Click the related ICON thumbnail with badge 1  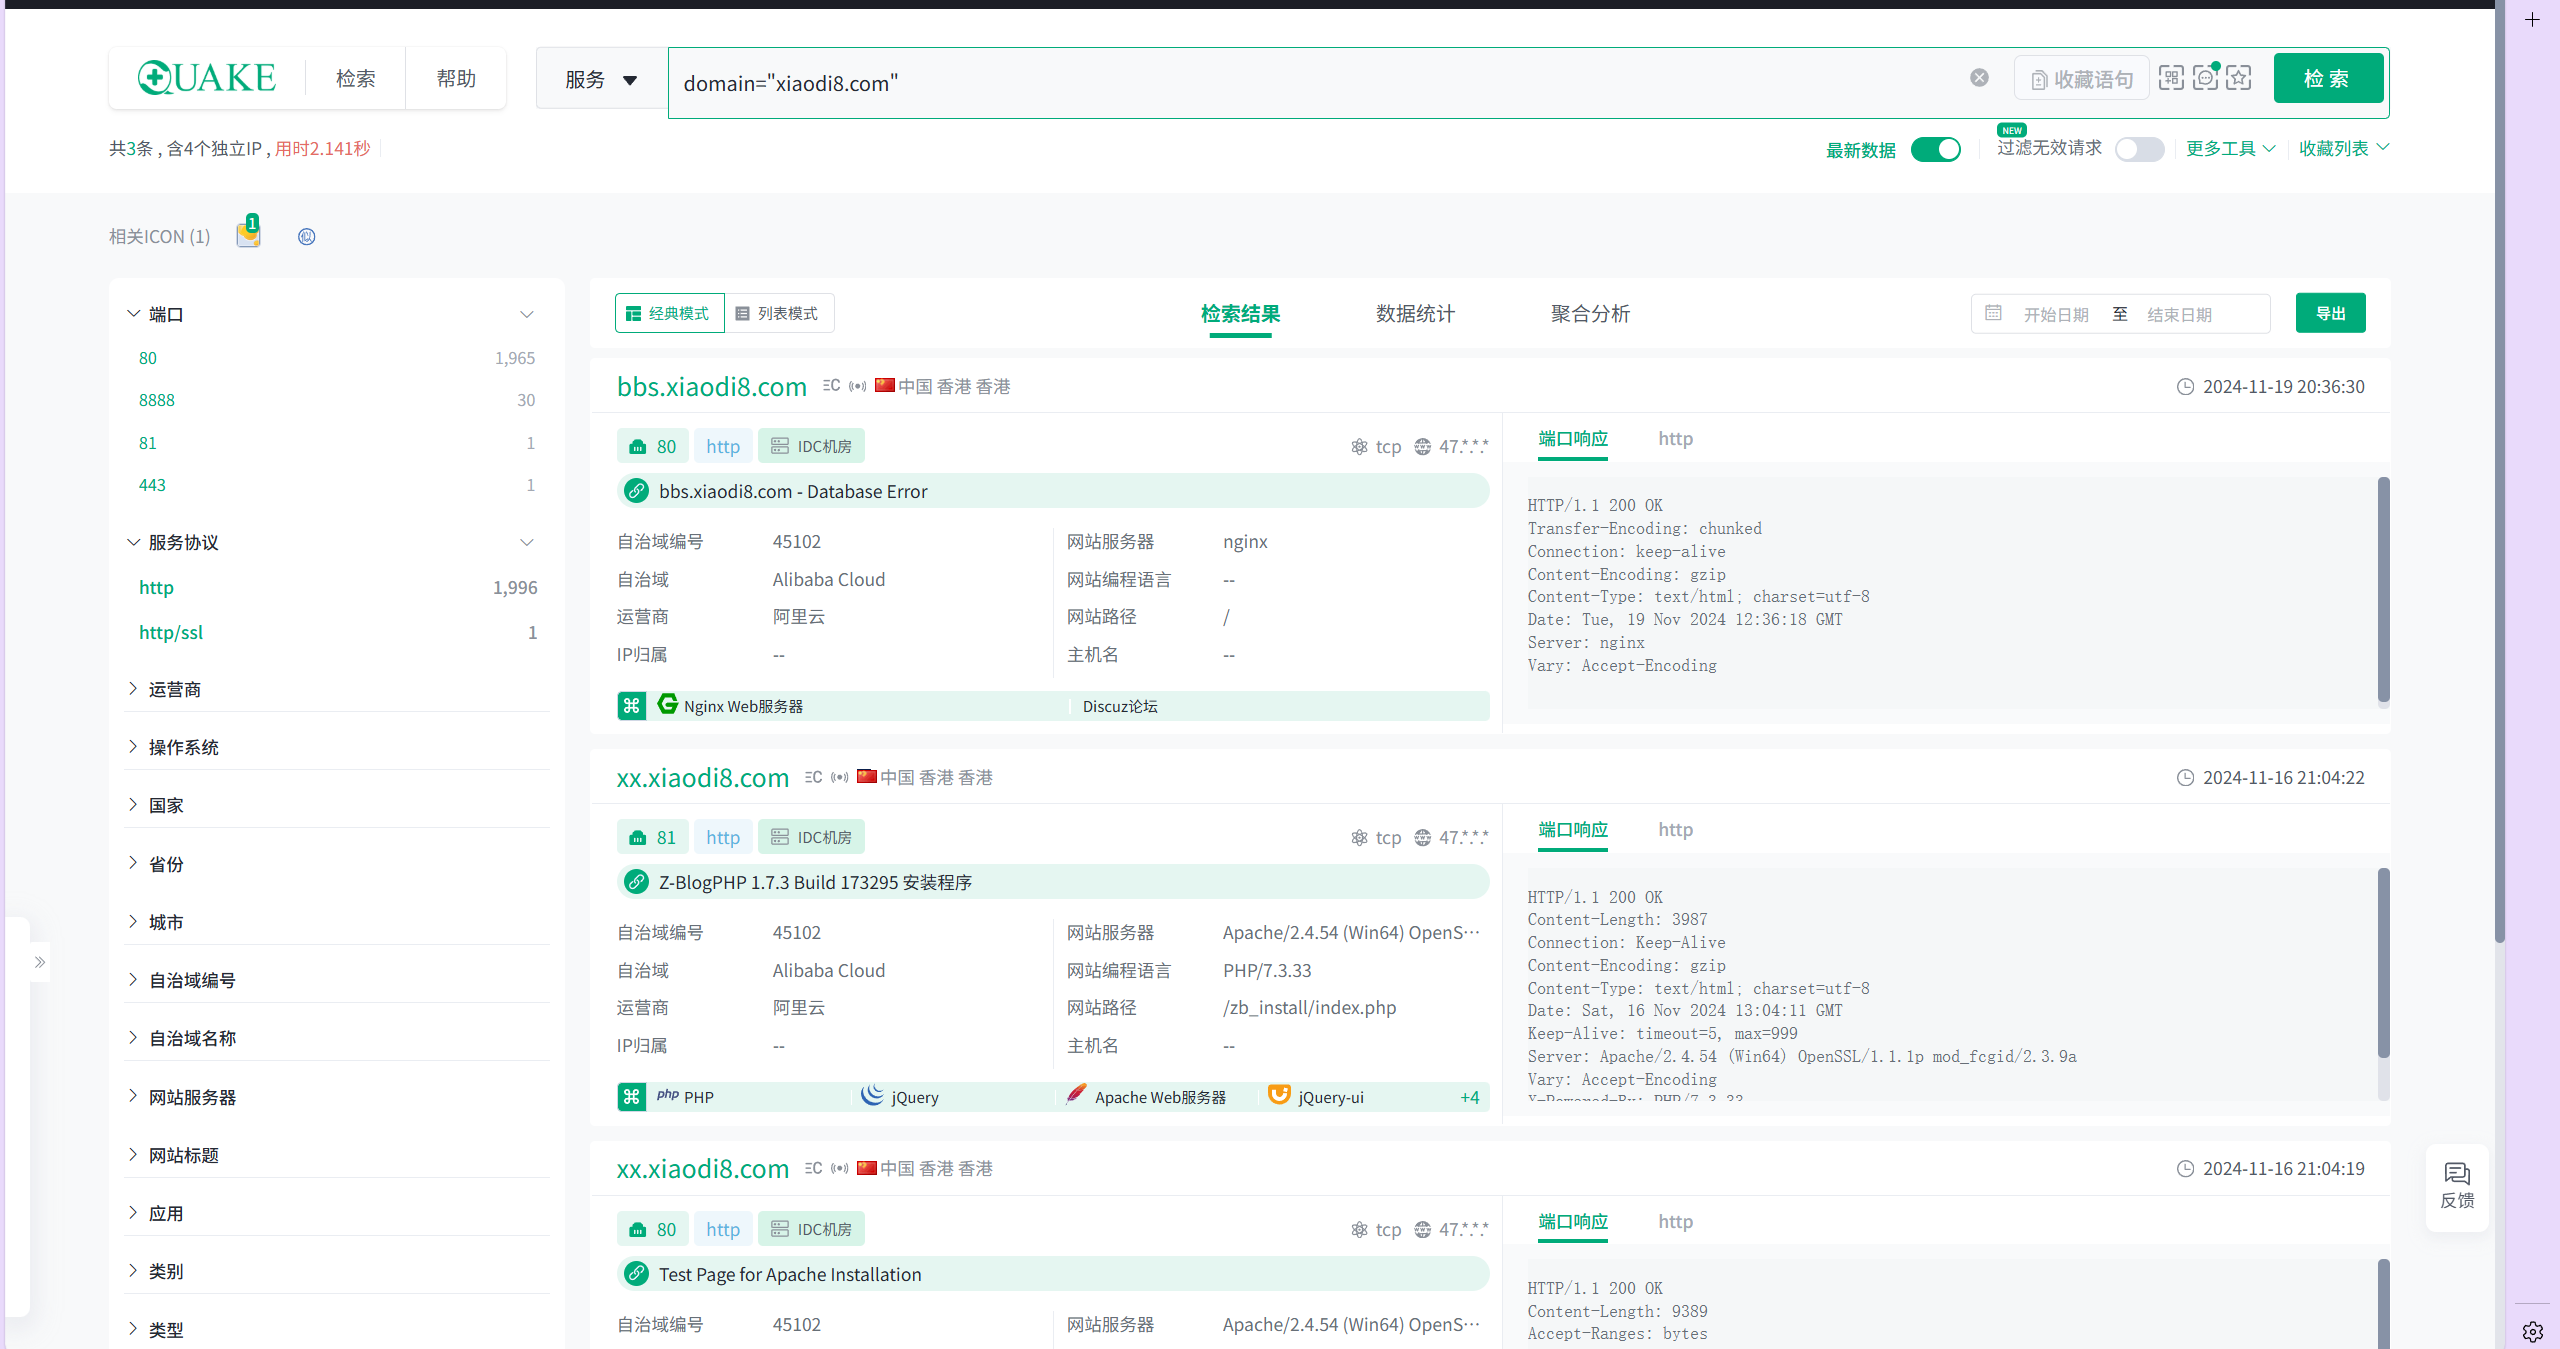248,234
